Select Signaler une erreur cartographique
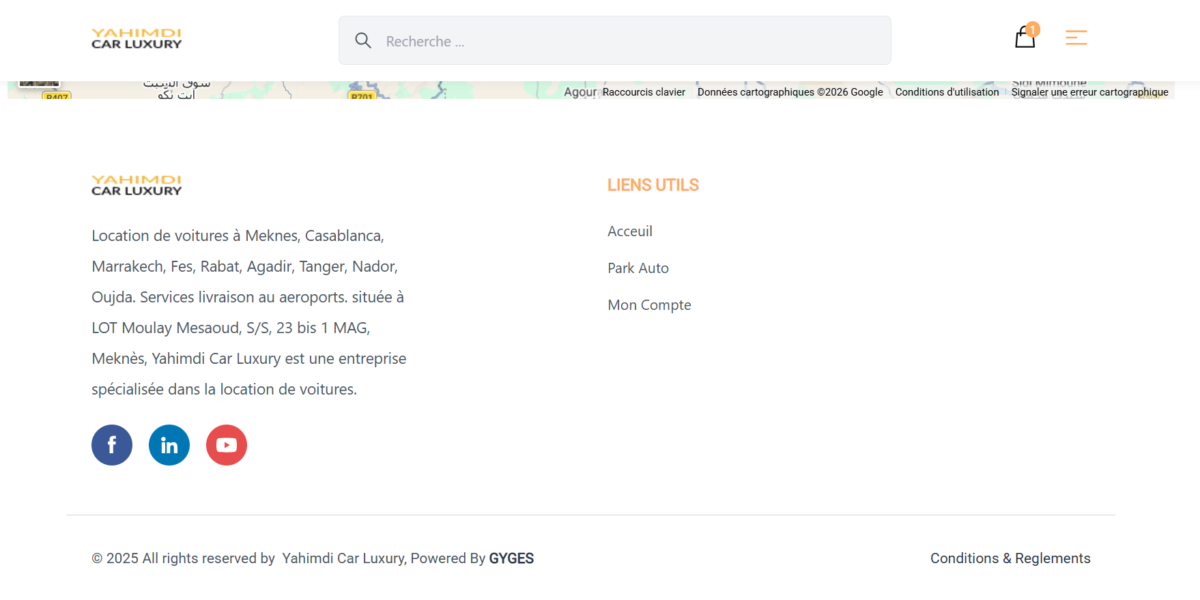This screenshot has width=1200, height=600. [x=1089, y=92]
